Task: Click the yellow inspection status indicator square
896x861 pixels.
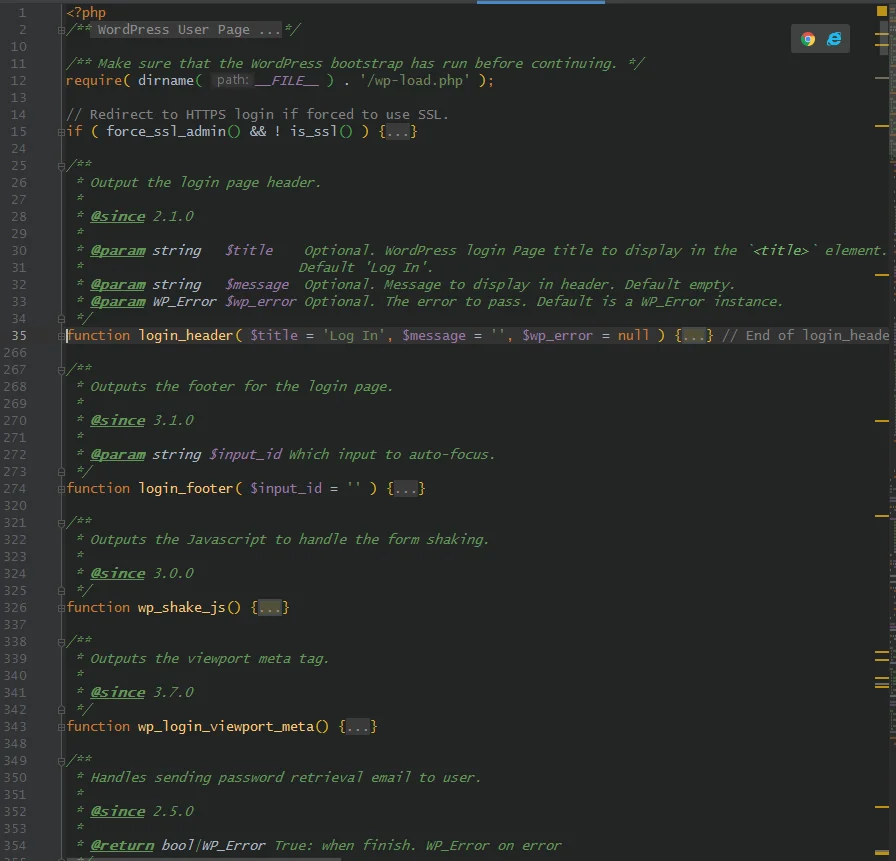Action: point(882,11)
